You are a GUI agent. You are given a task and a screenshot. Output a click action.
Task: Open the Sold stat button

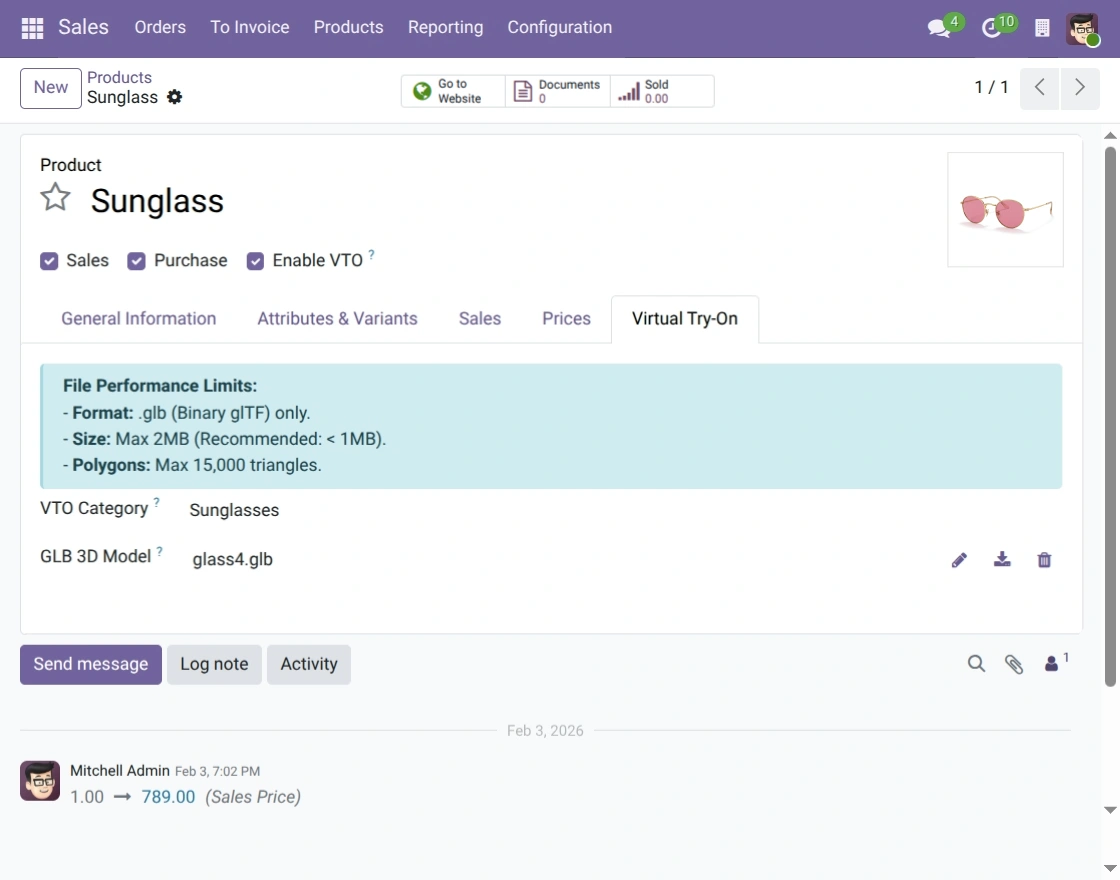pos(662,91)
